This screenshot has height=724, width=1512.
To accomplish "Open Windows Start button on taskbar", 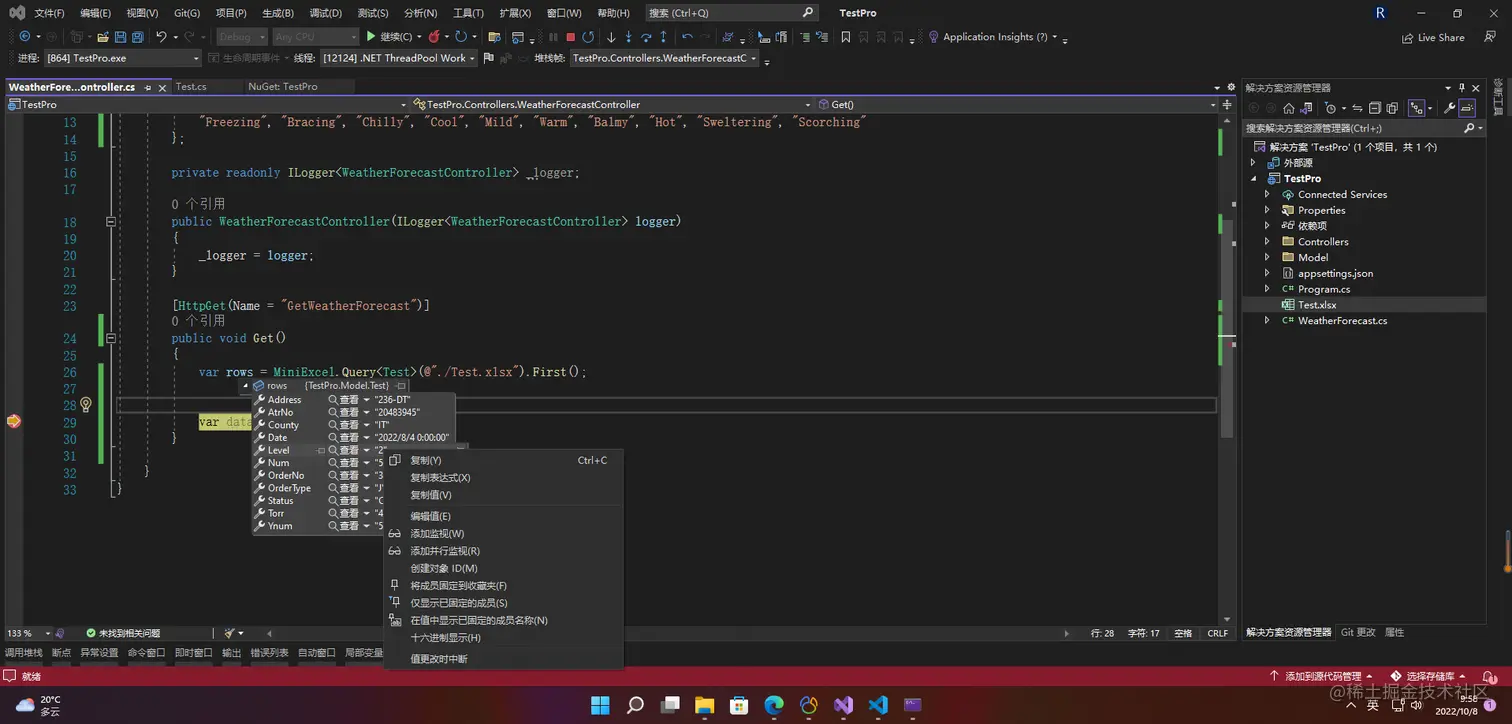I will [600, 705].
